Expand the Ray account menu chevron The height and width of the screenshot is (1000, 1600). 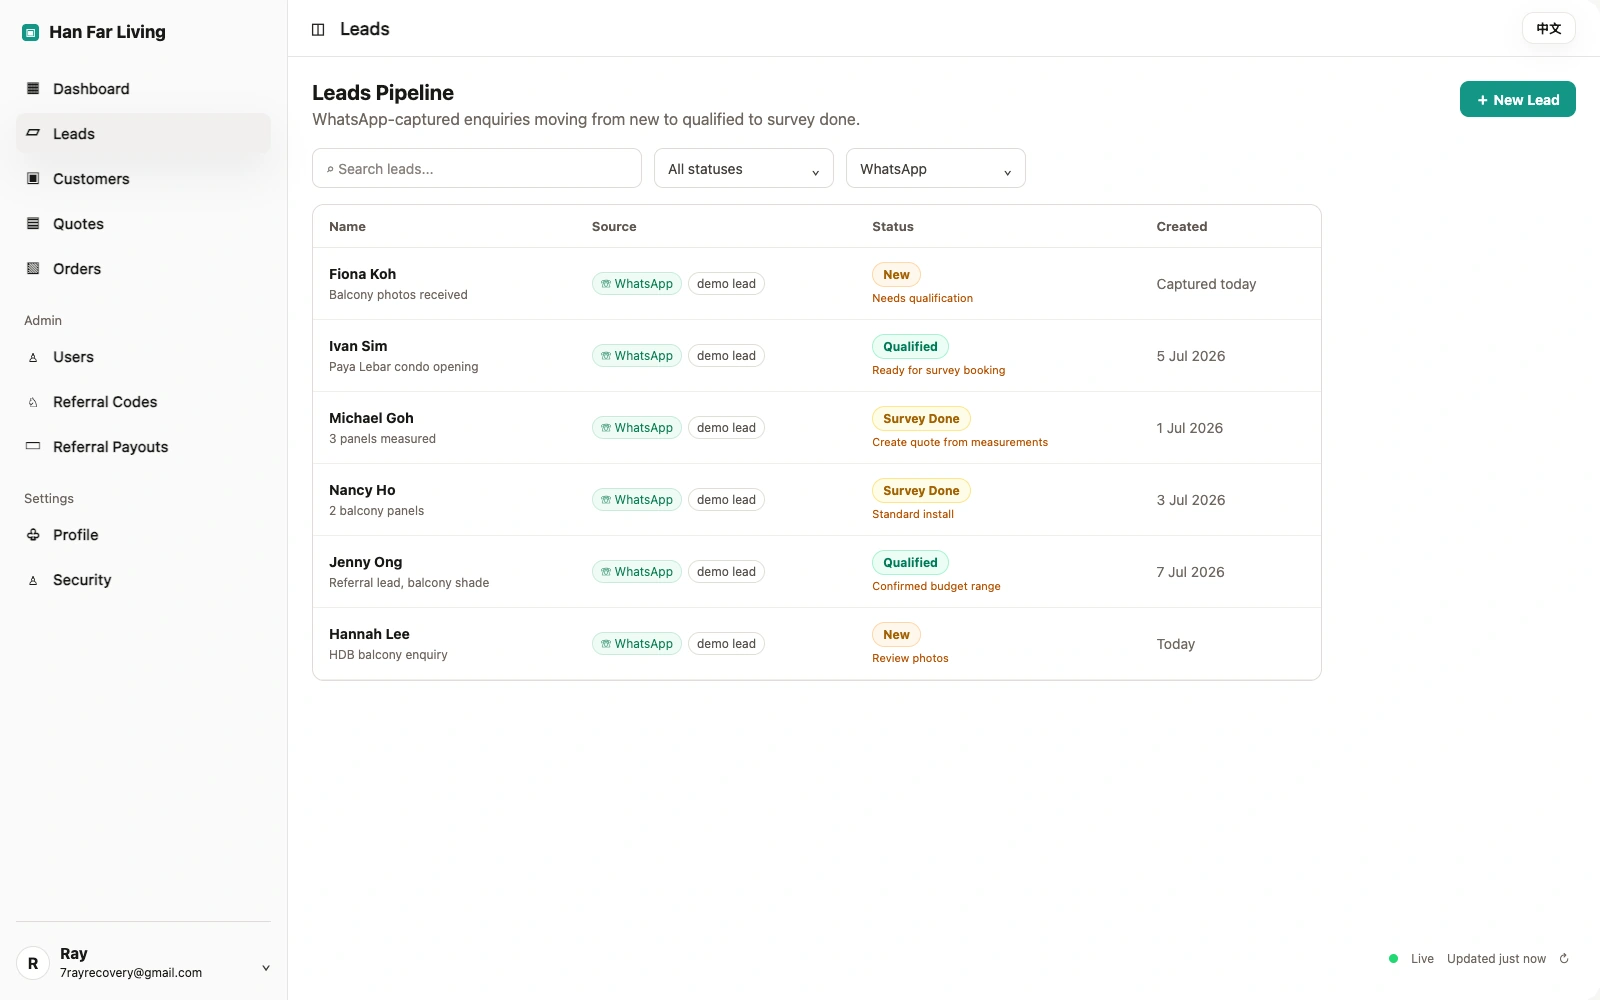click(266, 967)
